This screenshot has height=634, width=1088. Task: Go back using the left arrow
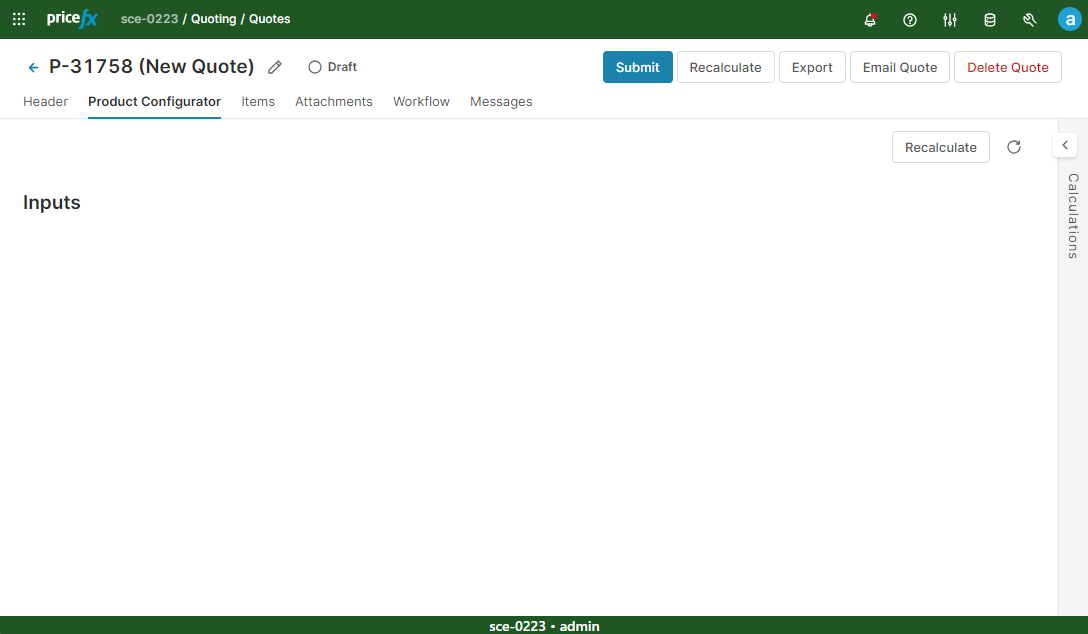click(33, 67)
